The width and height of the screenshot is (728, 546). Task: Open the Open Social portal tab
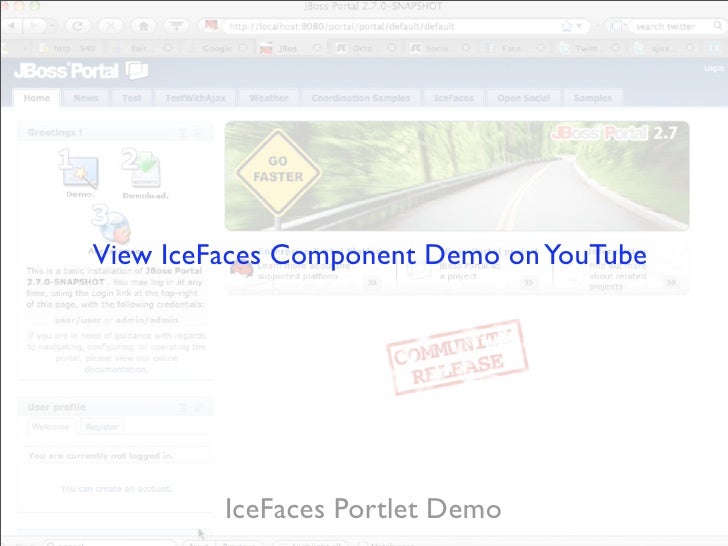coord(523,98)
